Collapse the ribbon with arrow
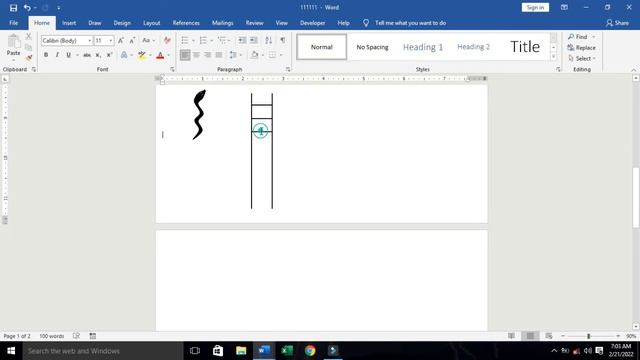This screenshot has height=360, width=640. [x=633, y=70]
